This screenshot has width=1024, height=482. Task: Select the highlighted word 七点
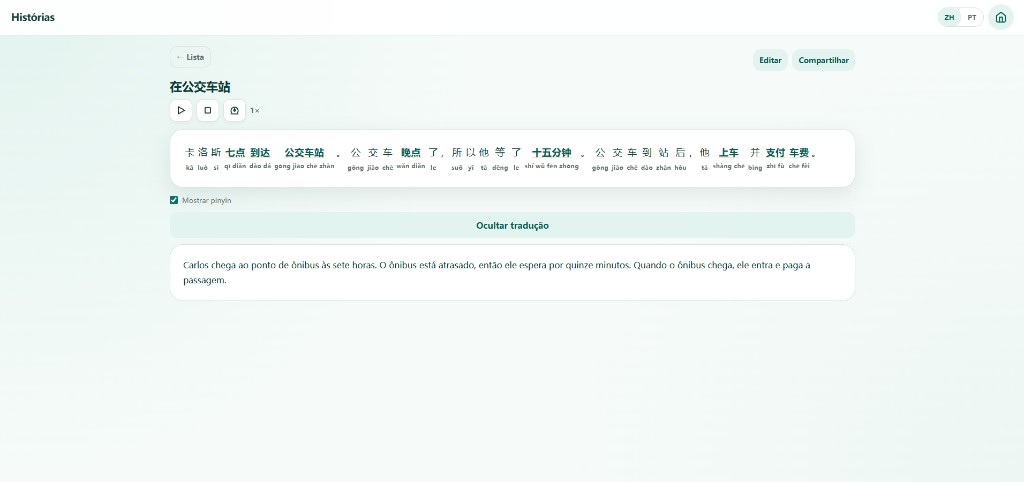click(x=235, y=153)
